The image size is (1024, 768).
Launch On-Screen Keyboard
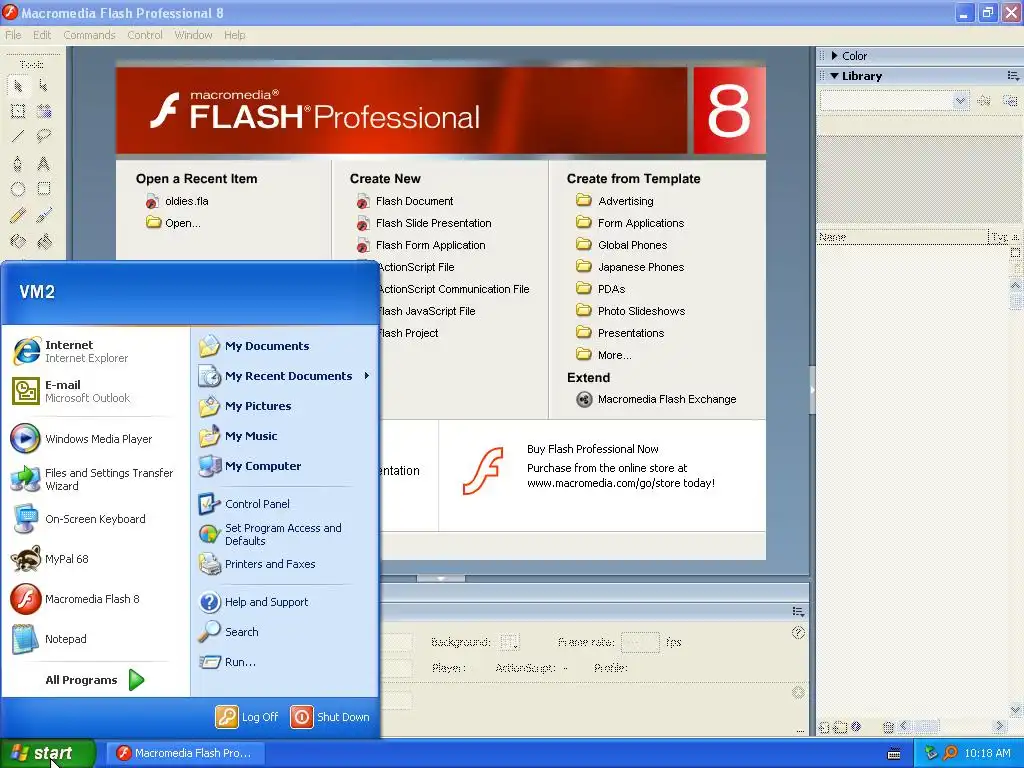click(95, 519)
